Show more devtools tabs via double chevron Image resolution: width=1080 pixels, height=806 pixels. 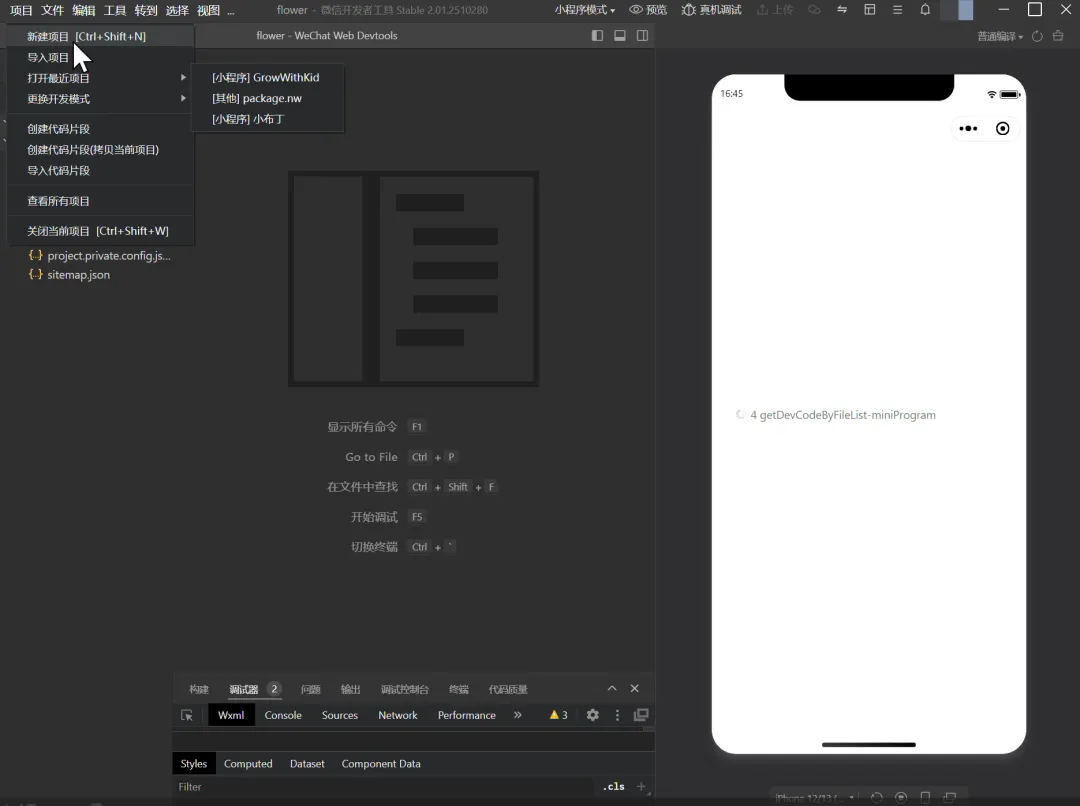(x=517, y=715)
